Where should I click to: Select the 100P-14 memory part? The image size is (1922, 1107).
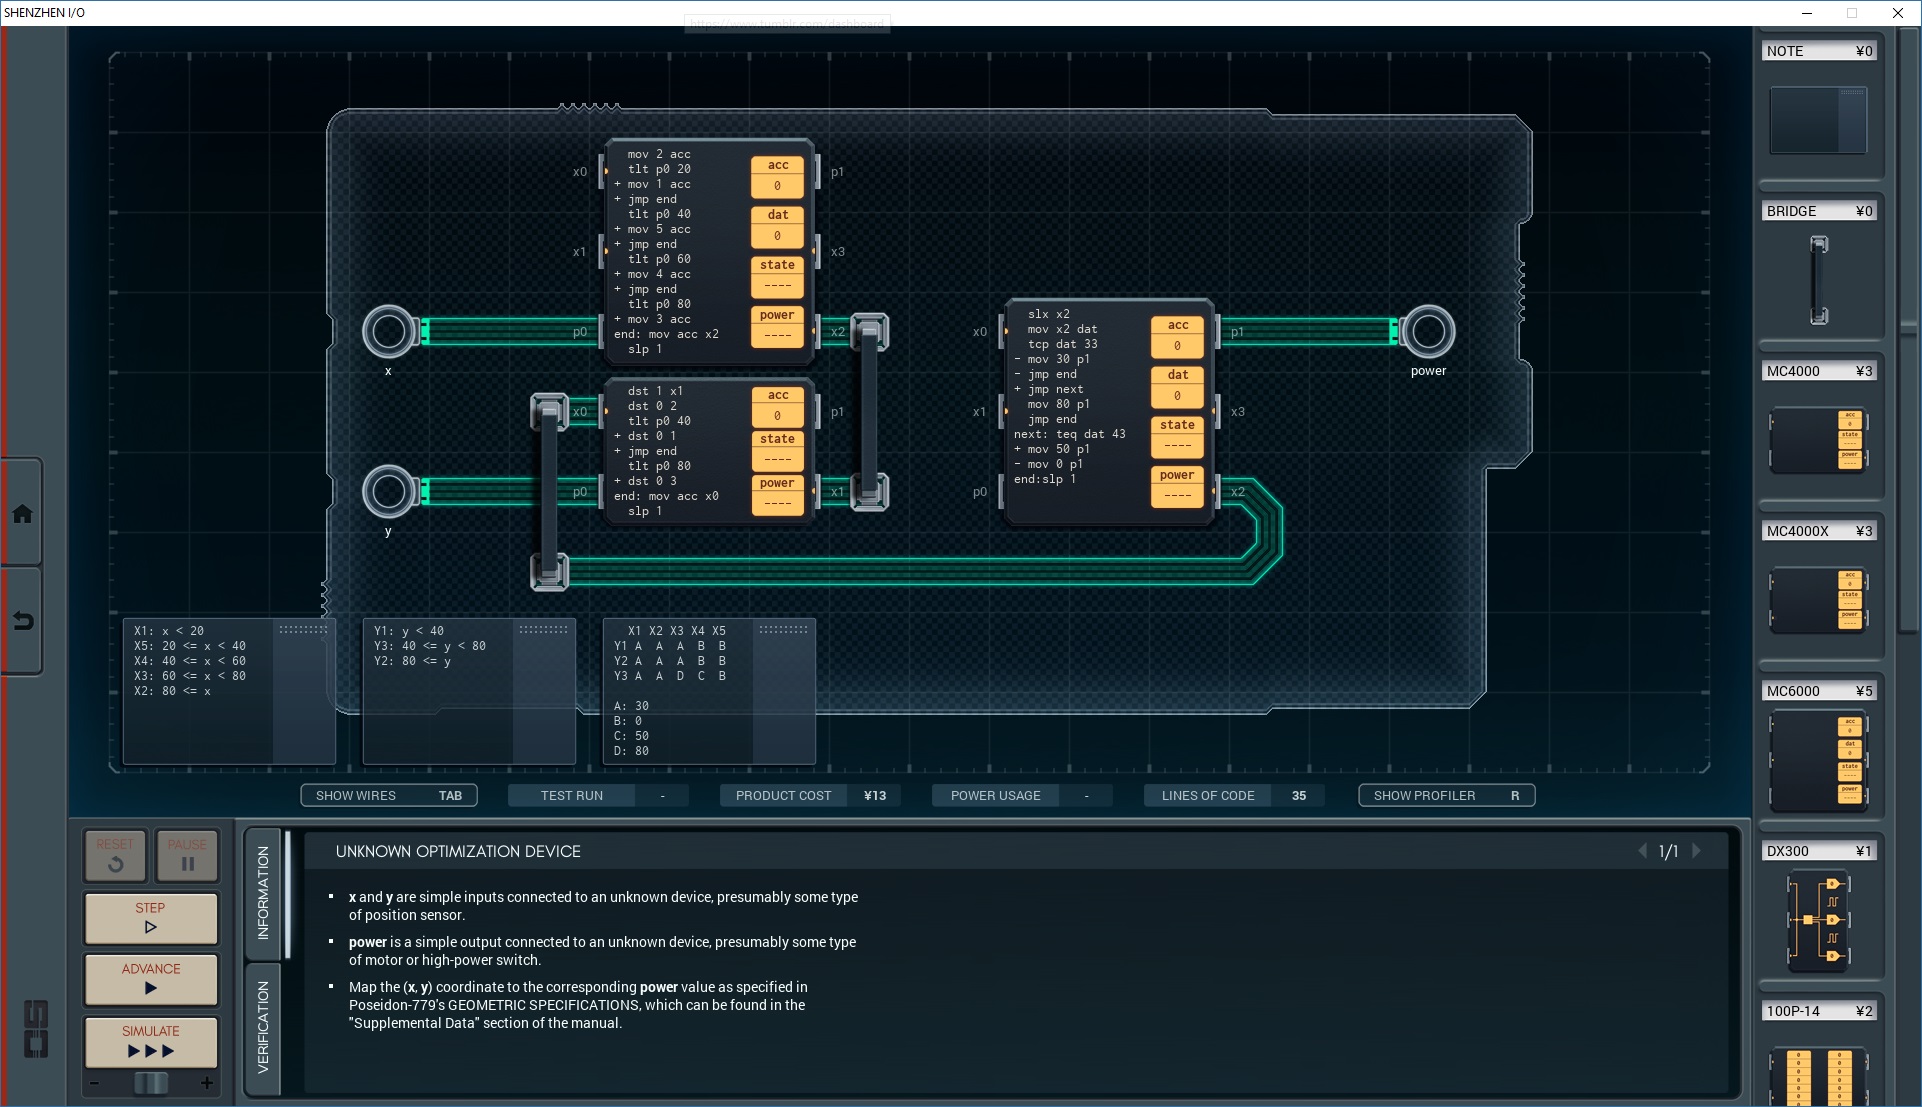(x=1818, y=1075)
